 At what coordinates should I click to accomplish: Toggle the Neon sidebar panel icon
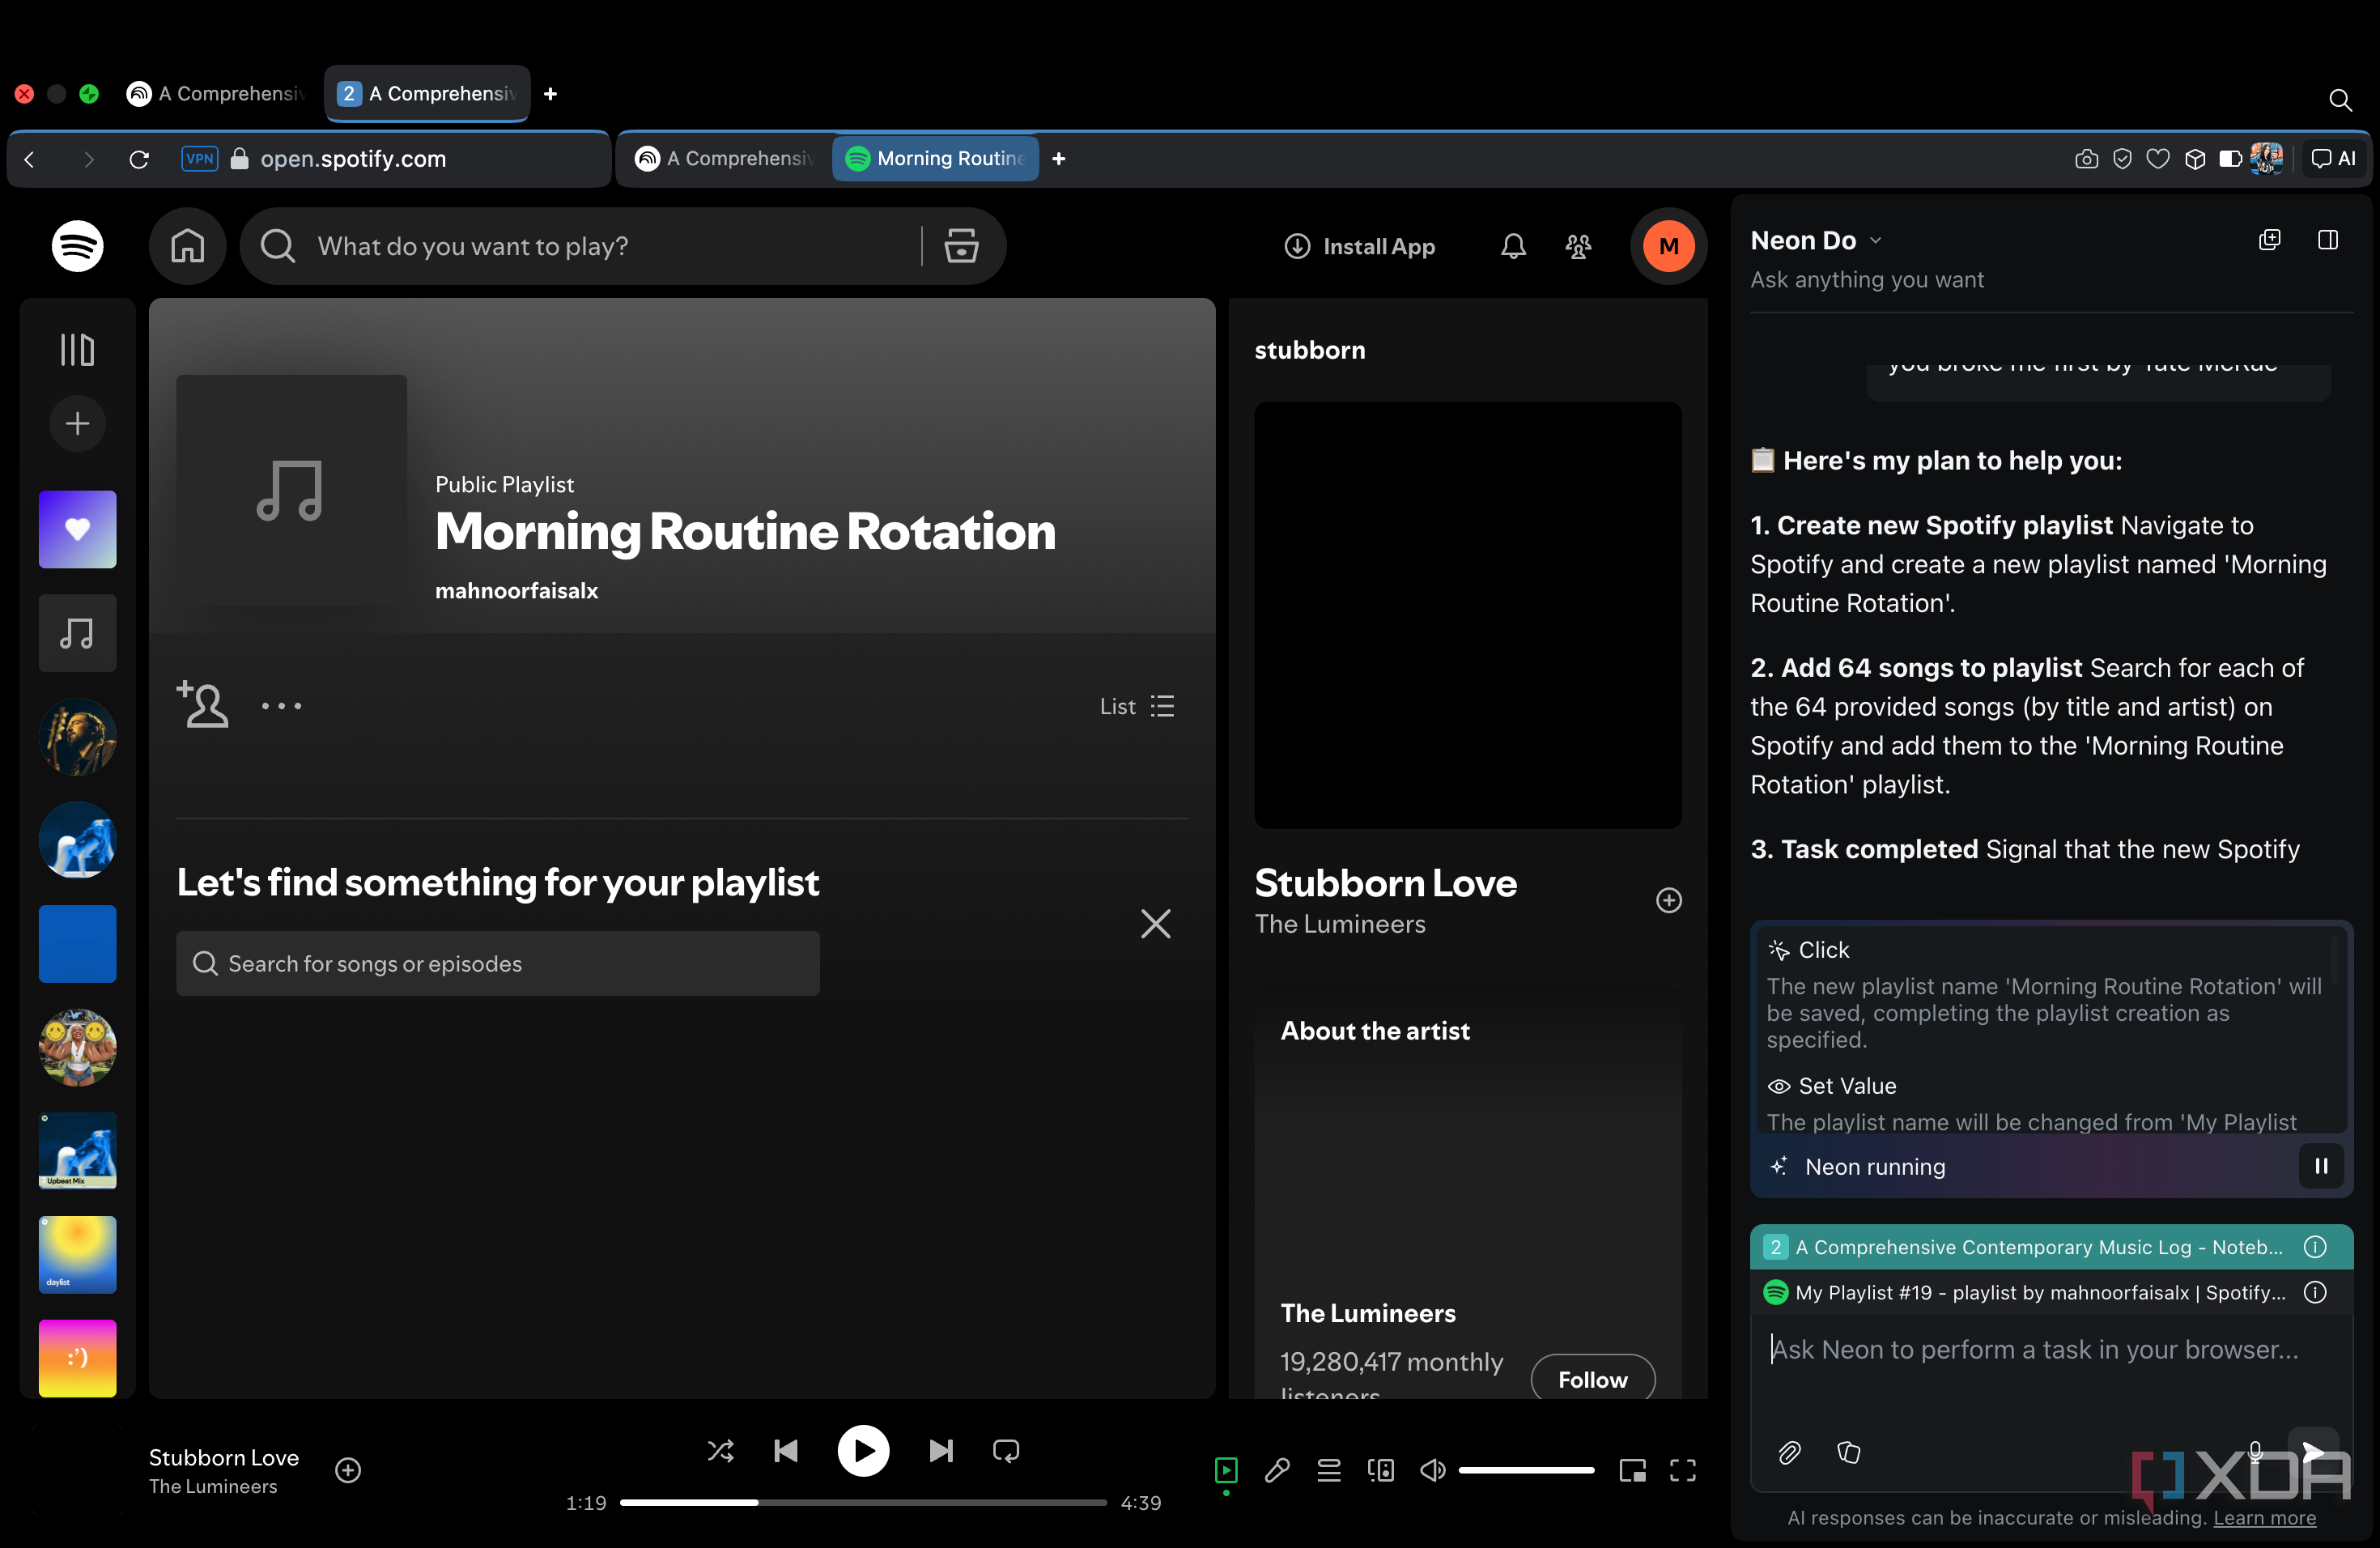[2327, 240]
